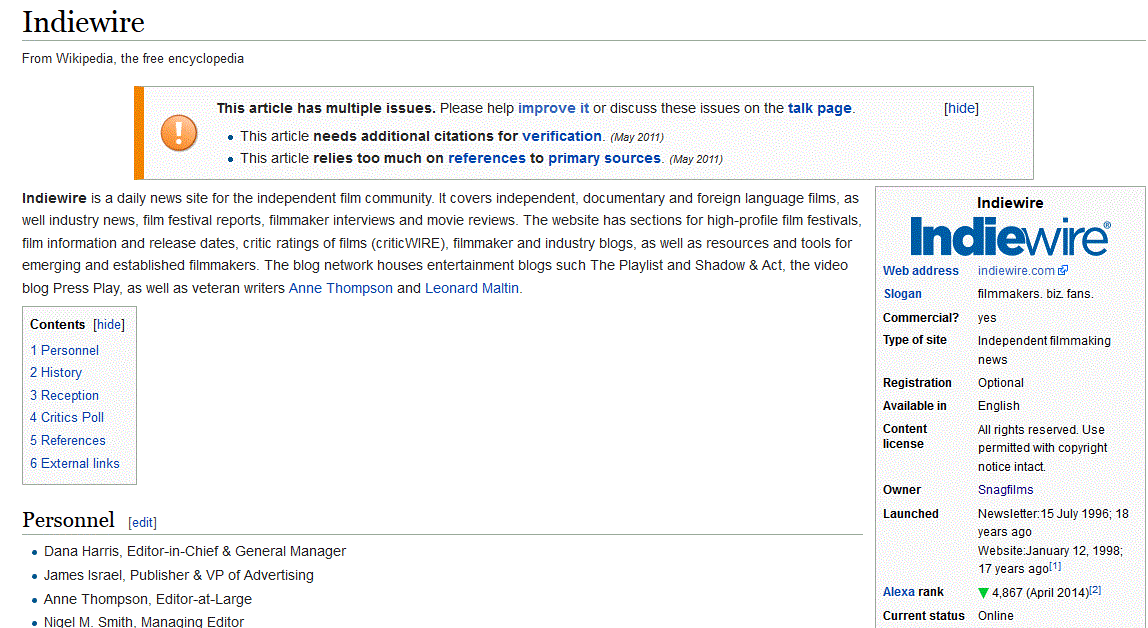Click 'Newsletter:15 July 1996' launch text
1148x628 pixels.
[1044, 514]
